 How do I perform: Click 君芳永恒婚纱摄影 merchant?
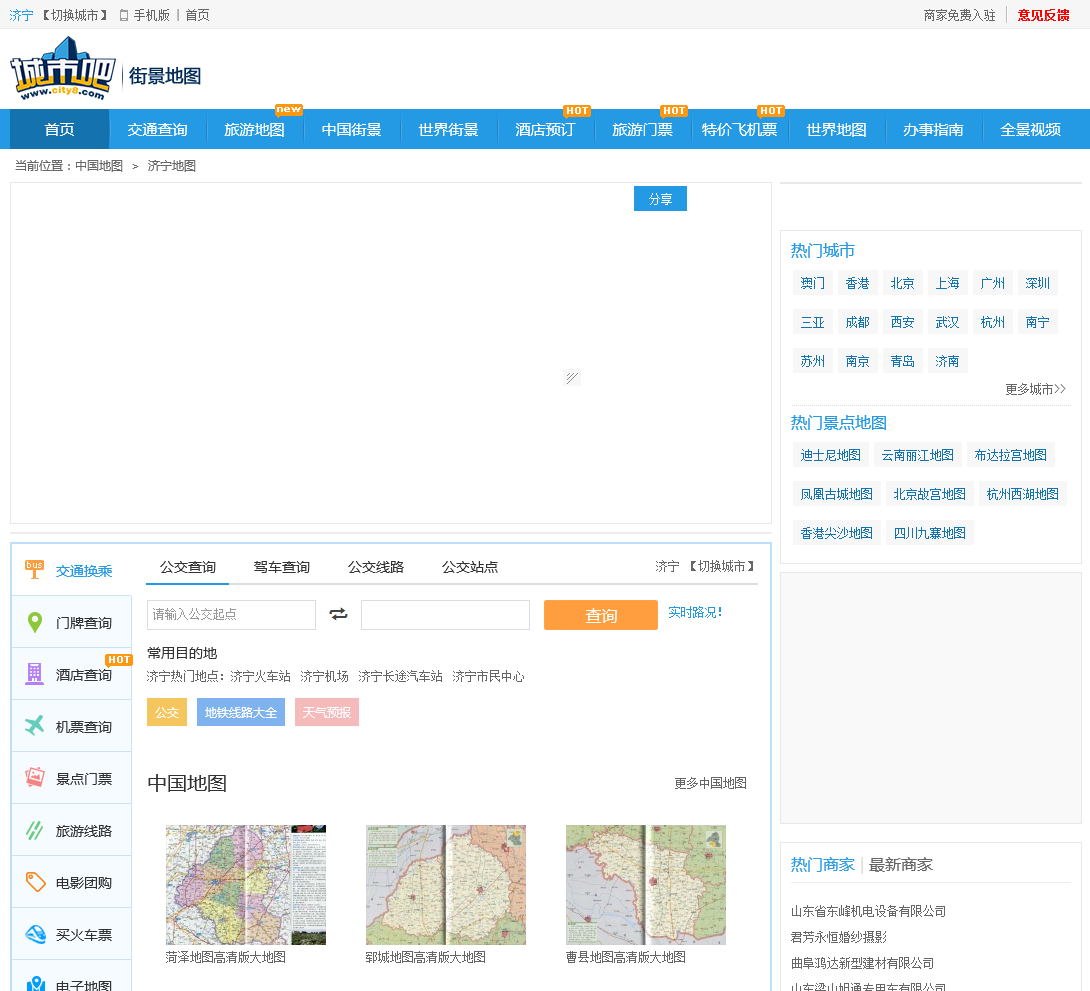838,937
